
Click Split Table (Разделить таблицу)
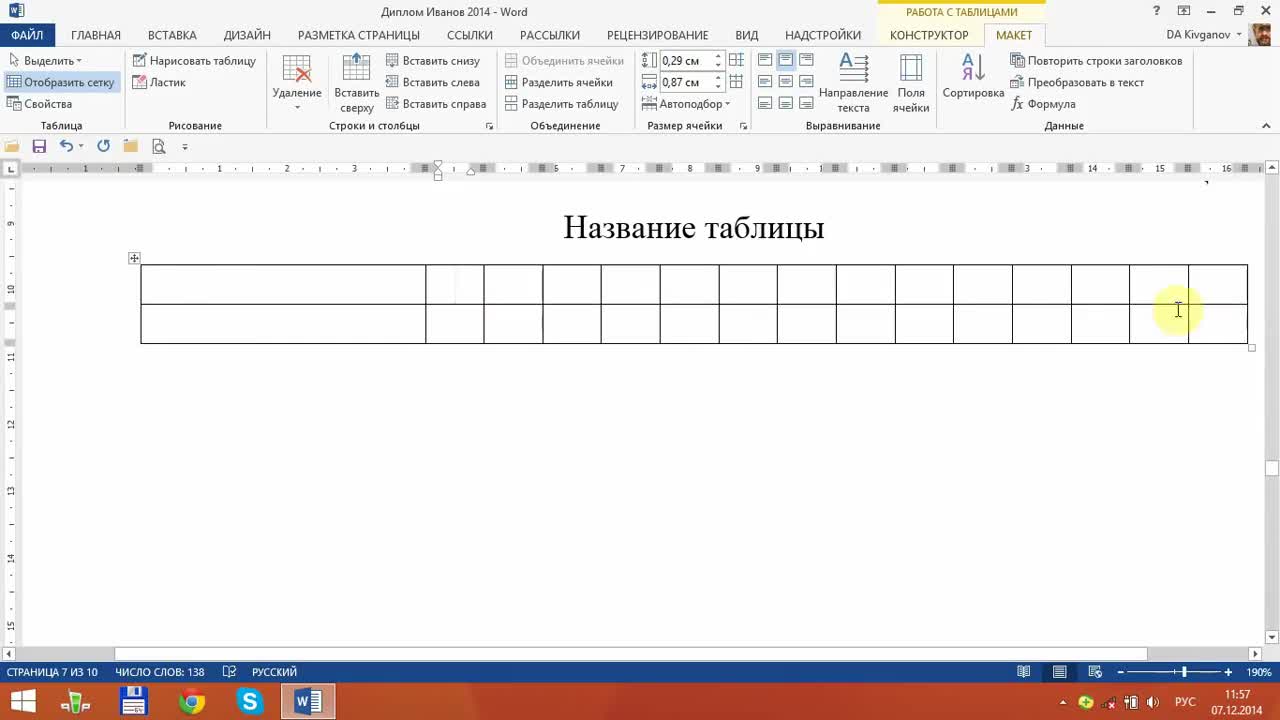coord(561,104)
